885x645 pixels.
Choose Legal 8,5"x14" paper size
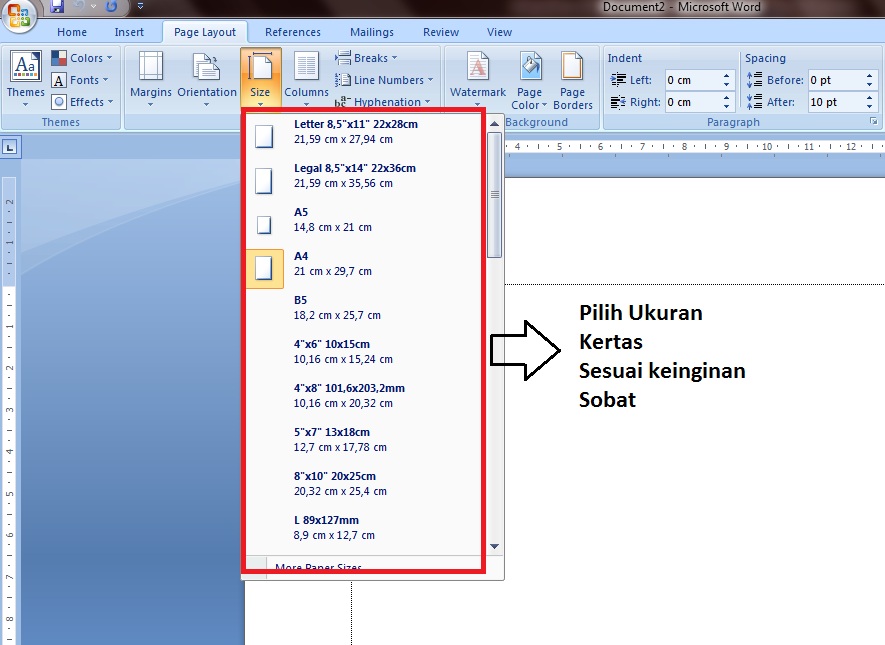[x=364, y=176]
